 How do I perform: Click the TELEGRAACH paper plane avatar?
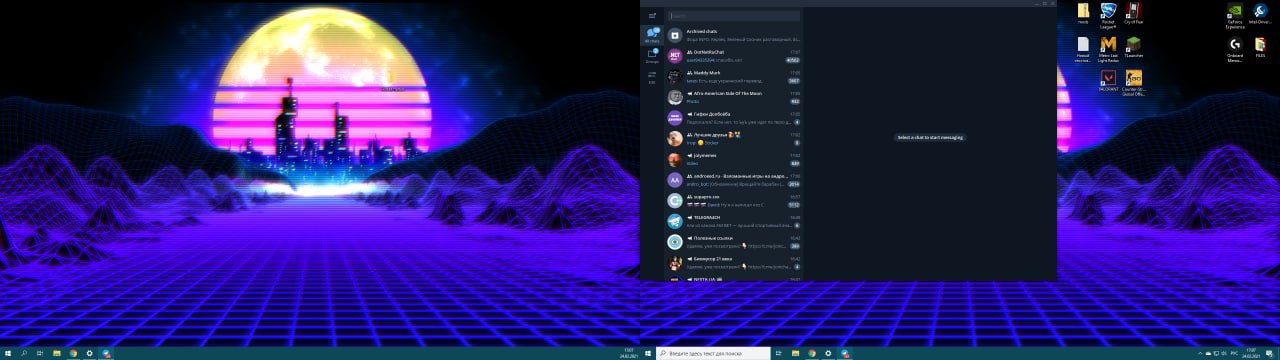675,221
